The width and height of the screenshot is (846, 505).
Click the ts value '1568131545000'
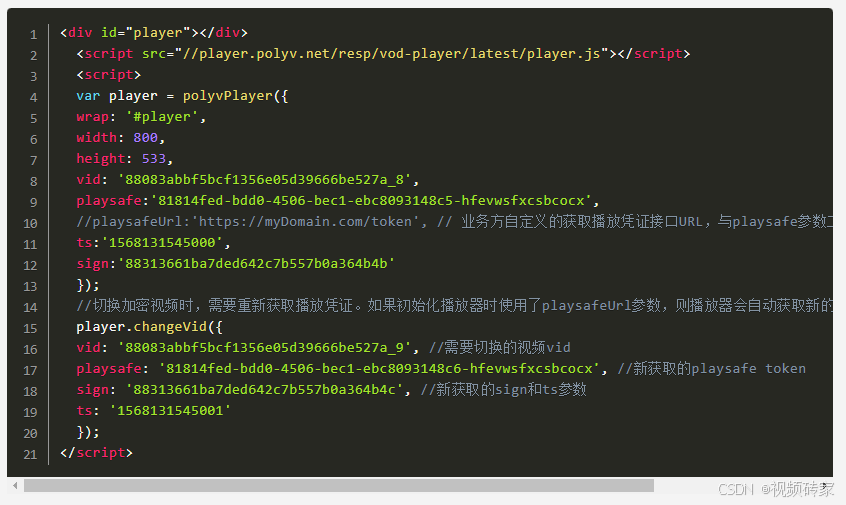162,243
